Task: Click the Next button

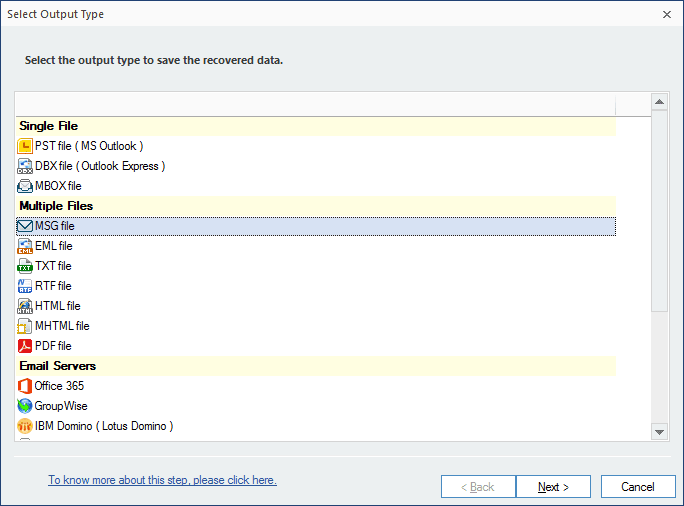Action: [x=553, y=487]
